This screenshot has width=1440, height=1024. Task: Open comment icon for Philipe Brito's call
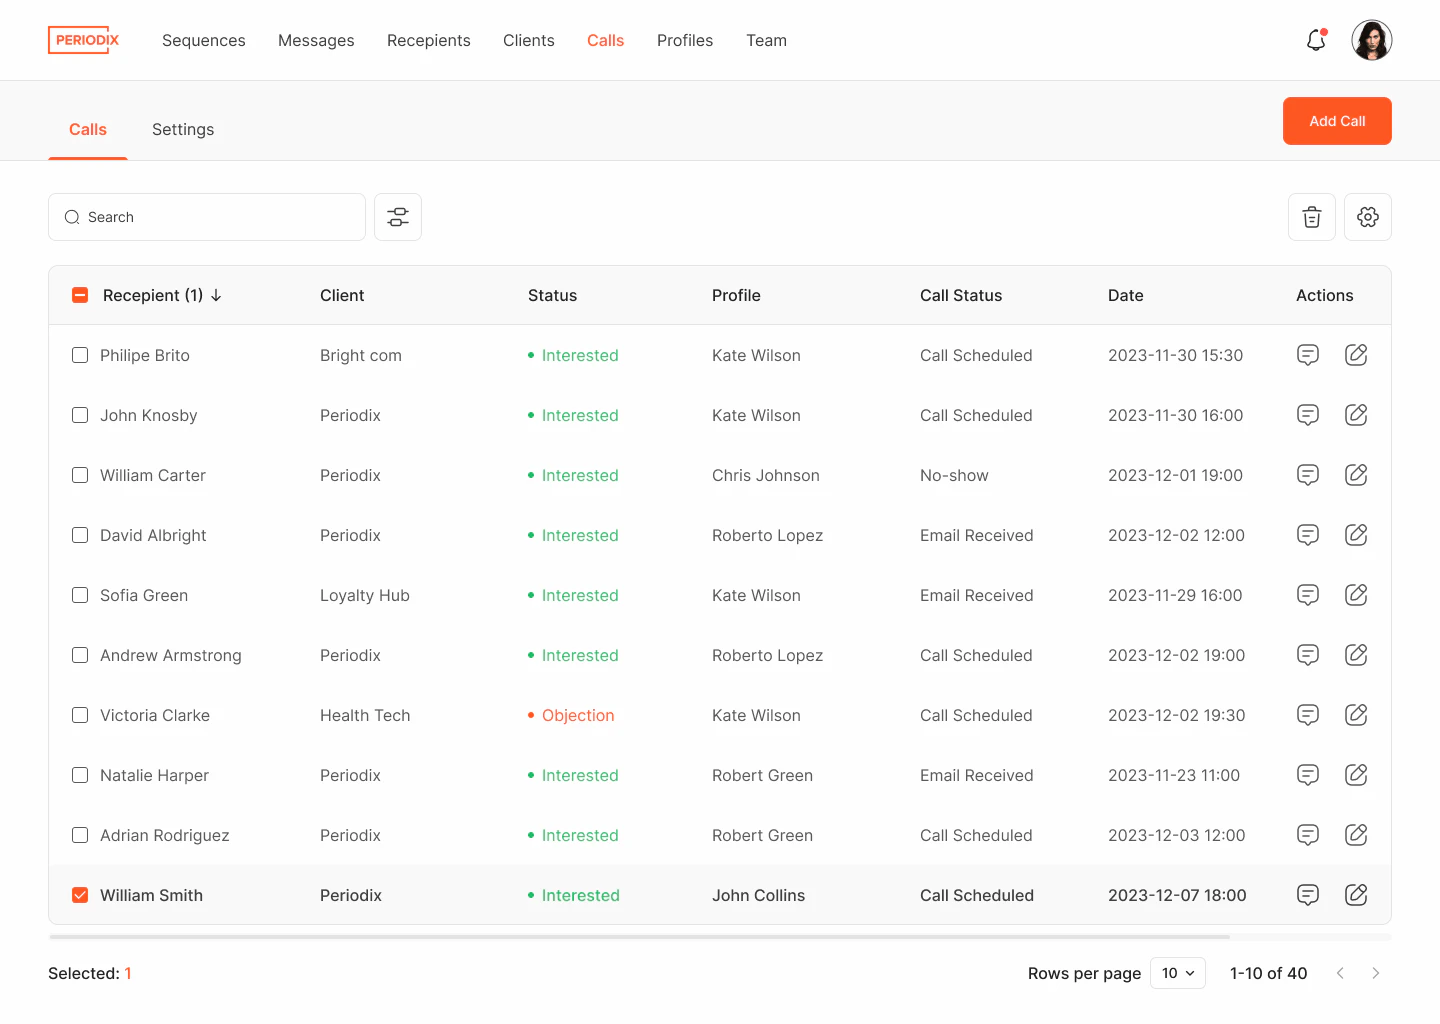point(1307,355)
